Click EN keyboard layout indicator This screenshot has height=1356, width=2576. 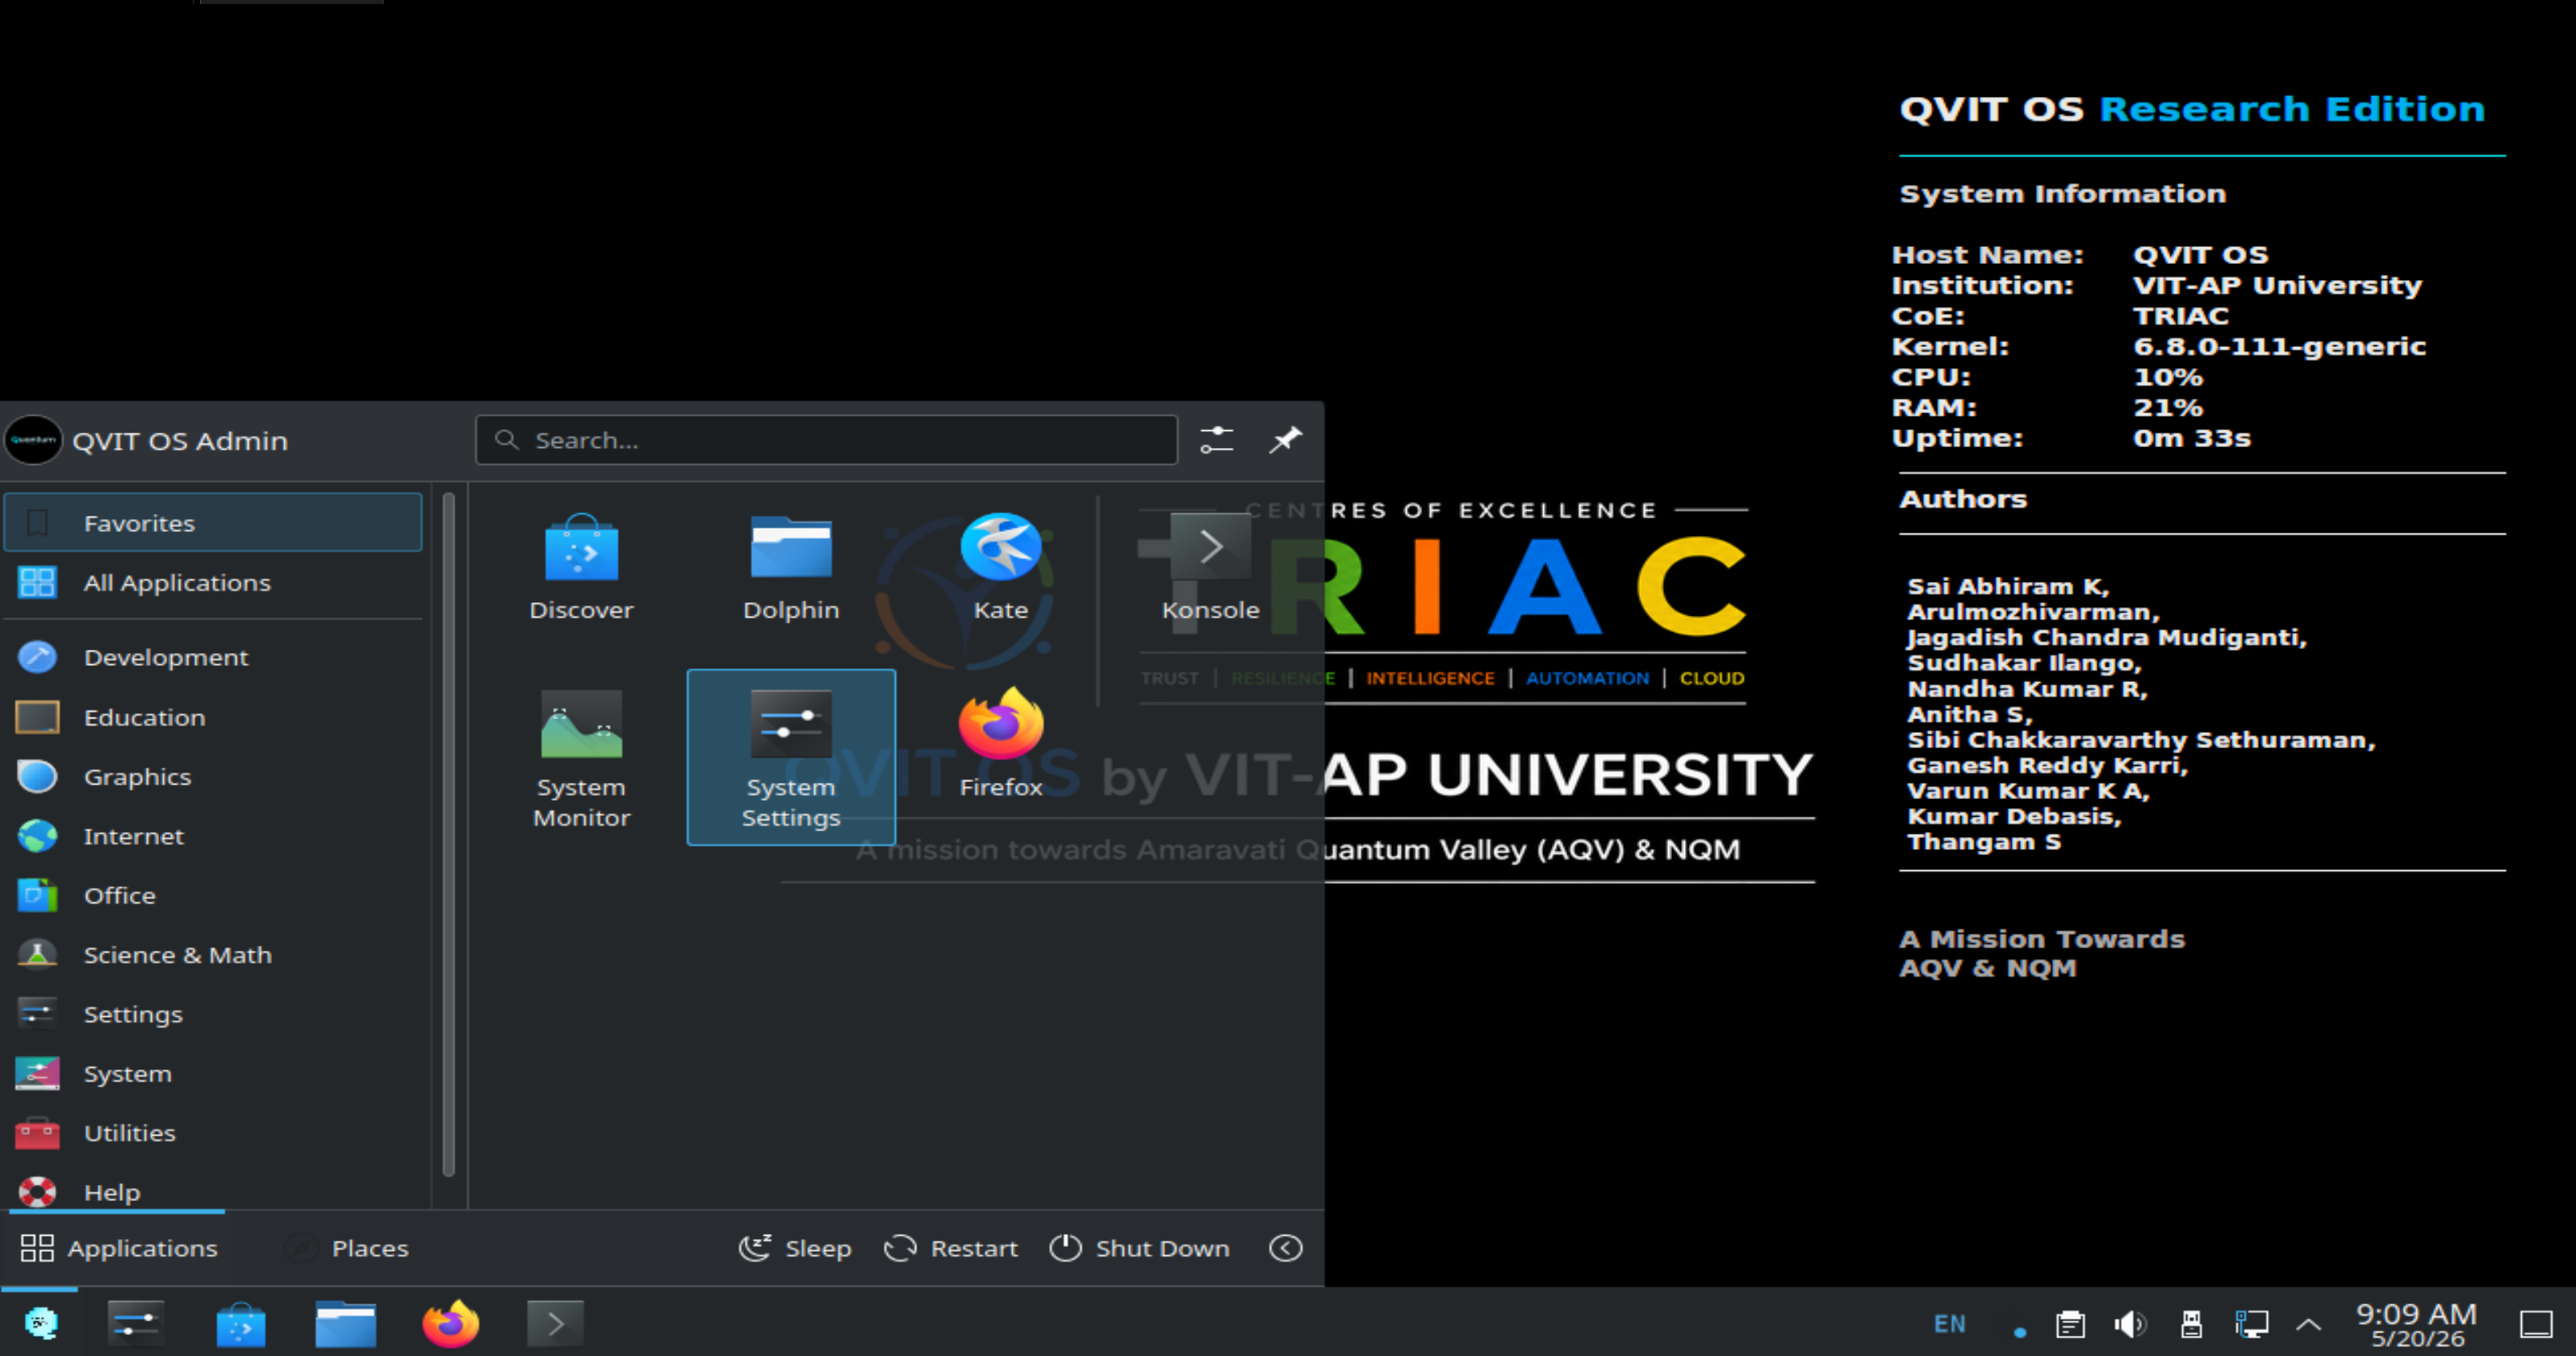click(x=1950, y=1324)
